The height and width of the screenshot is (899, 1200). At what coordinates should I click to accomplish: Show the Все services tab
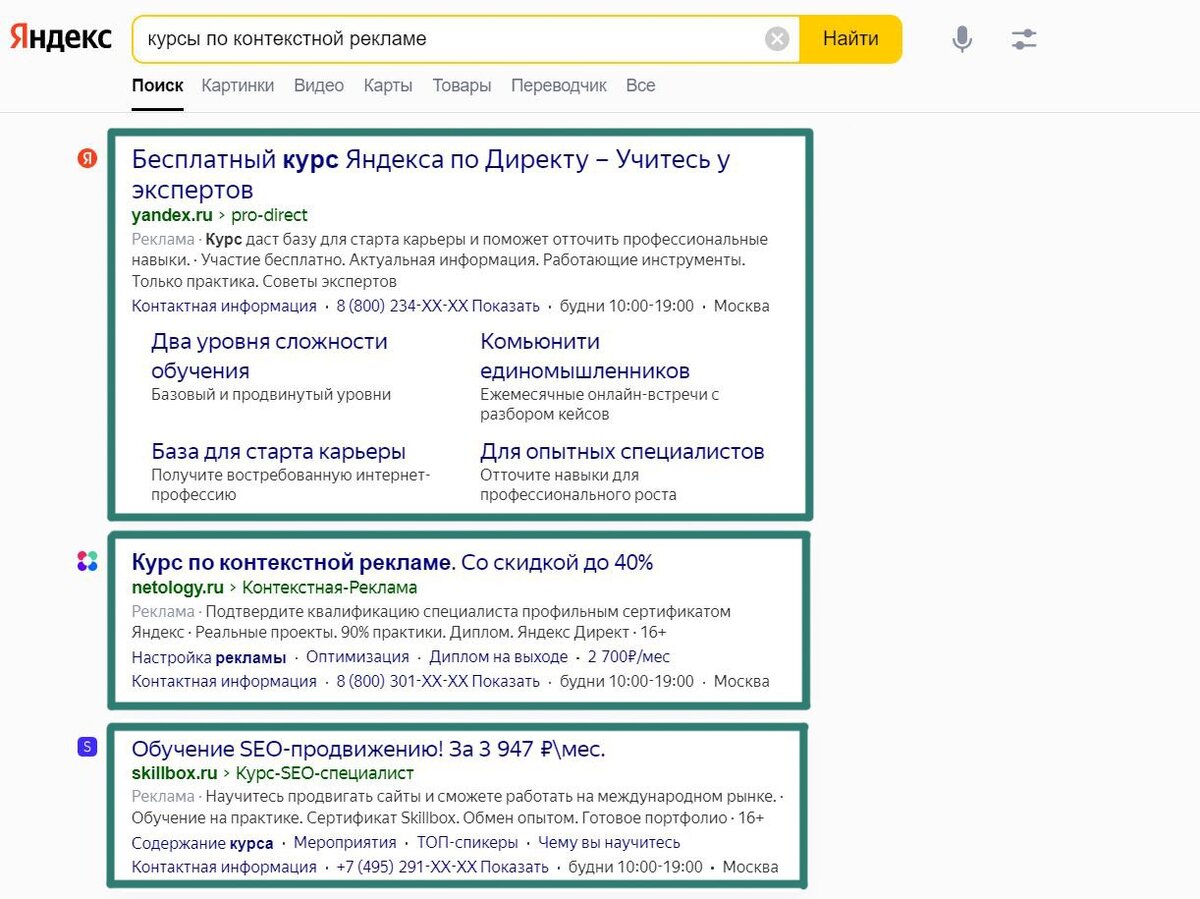tap(641, 86)
